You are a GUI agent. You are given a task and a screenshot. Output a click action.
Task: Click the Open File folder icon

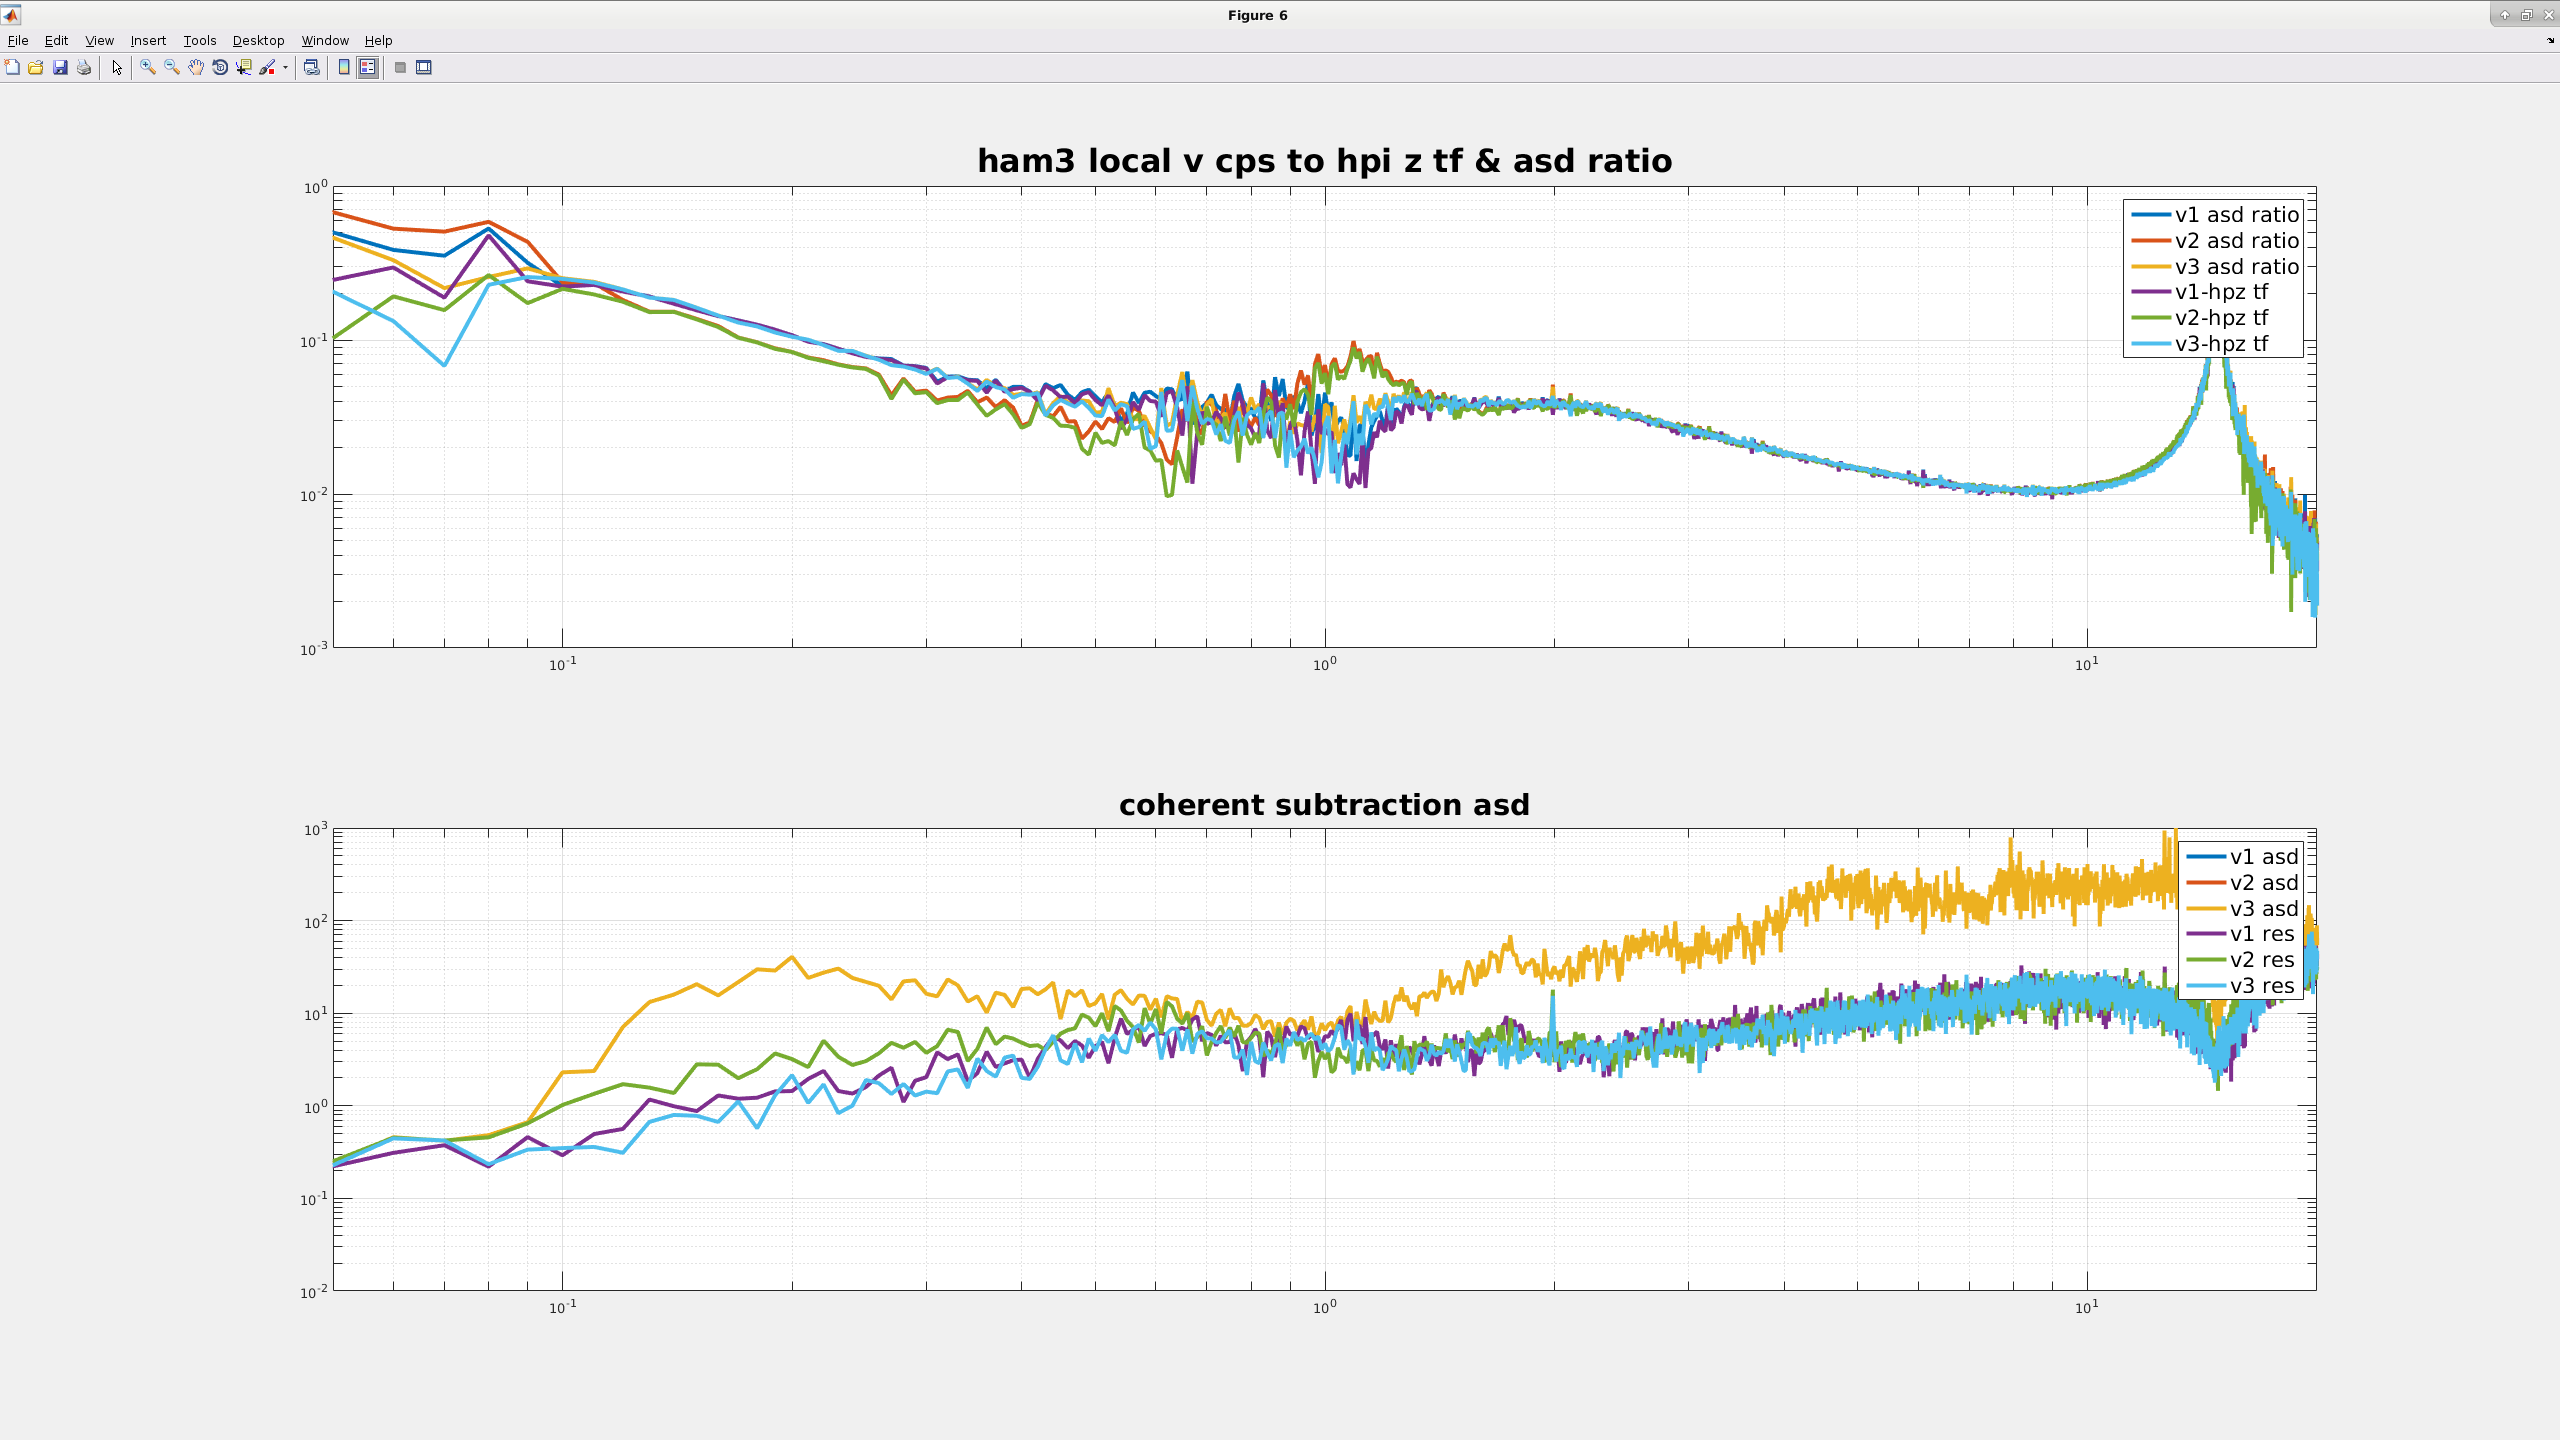[36, 67]
